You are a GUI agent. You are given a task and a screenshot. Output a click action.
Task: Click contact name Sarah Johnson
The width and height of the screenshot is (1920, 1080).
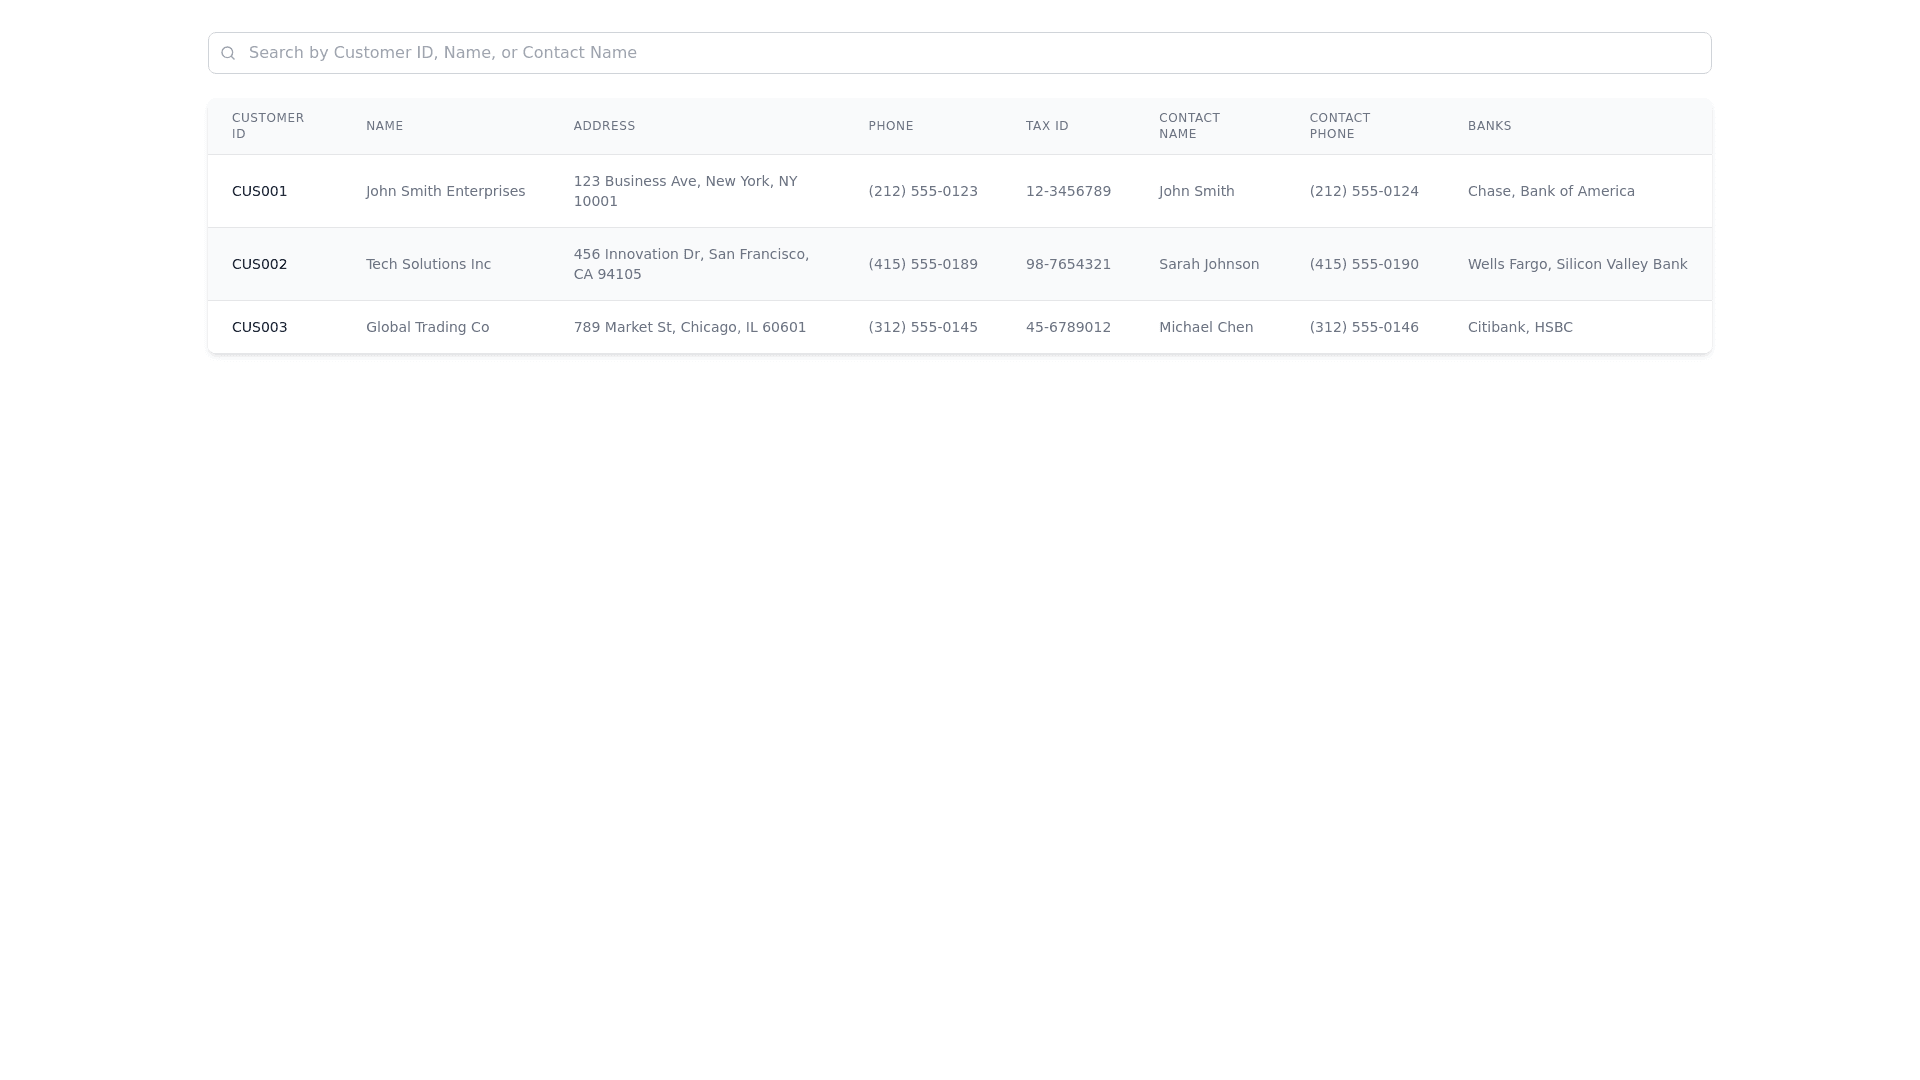coord(1208,264)
